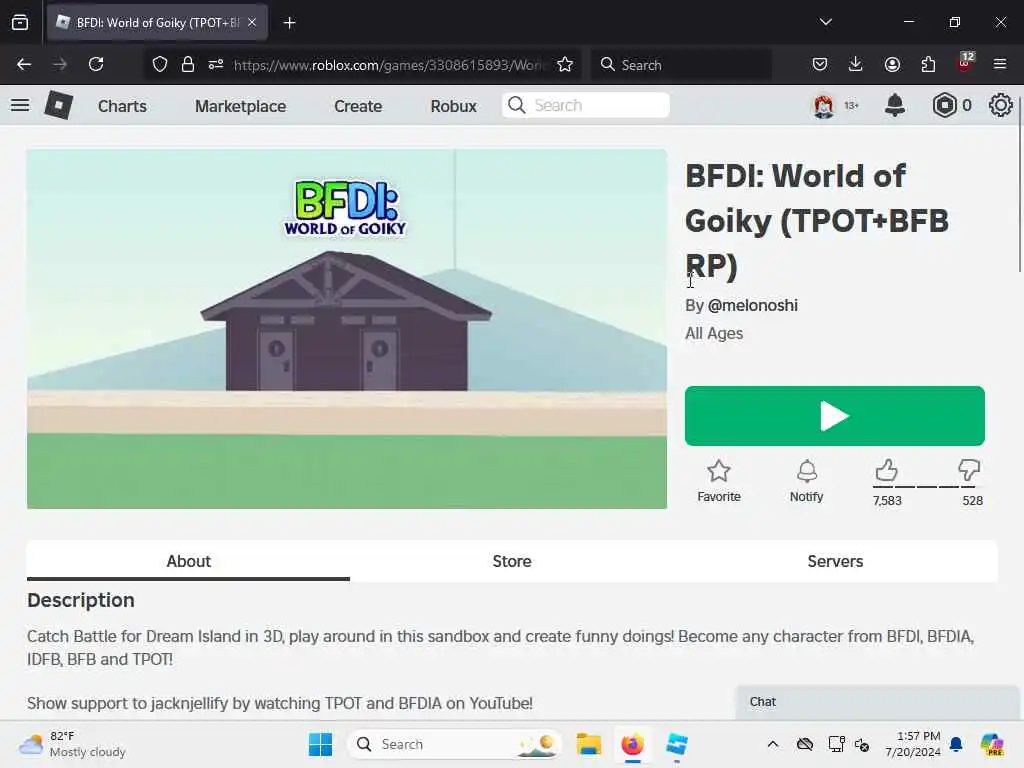Viewport: 1024px width, 768px height.
Task: View site security padlock info
Action: tap(188, 64)
